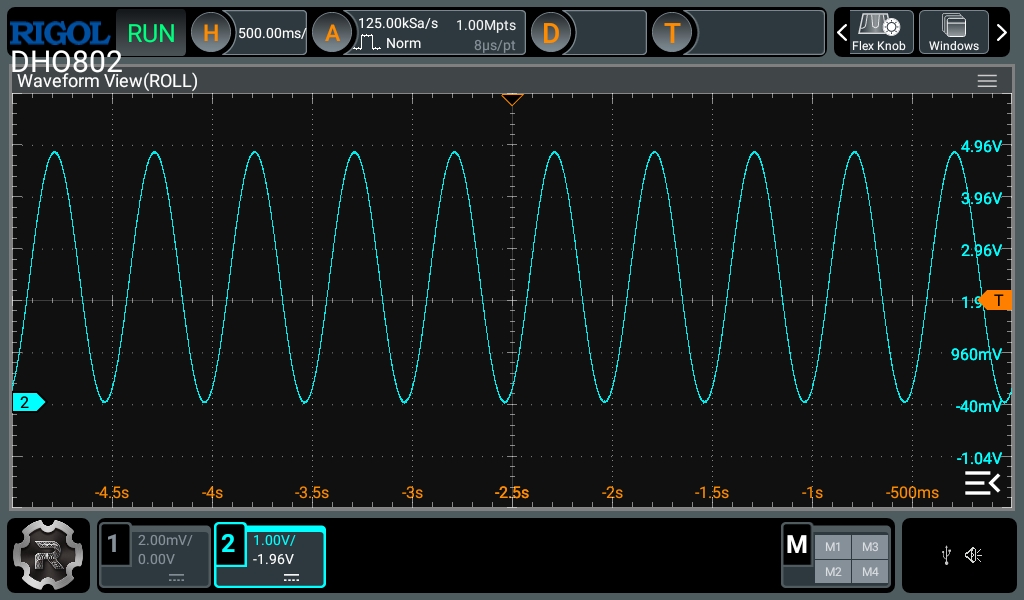Screen dimensions: 1024x600
Task: Click the -2s time axis label
Action: coord(612,492)
